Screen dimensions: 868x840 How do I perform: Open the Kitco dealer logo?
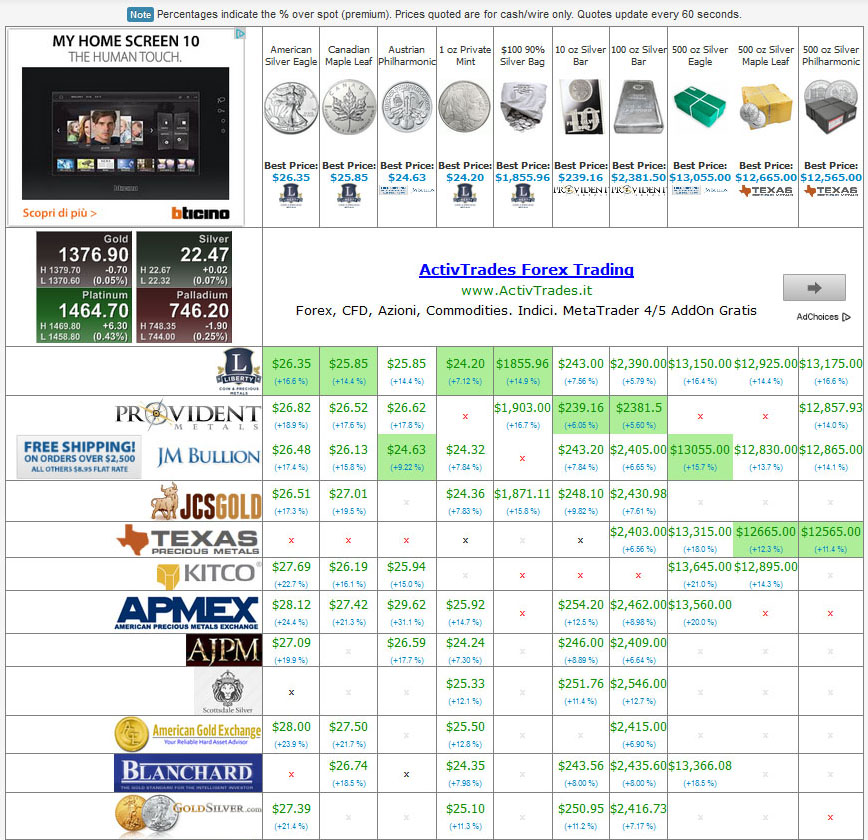[209, 574]
